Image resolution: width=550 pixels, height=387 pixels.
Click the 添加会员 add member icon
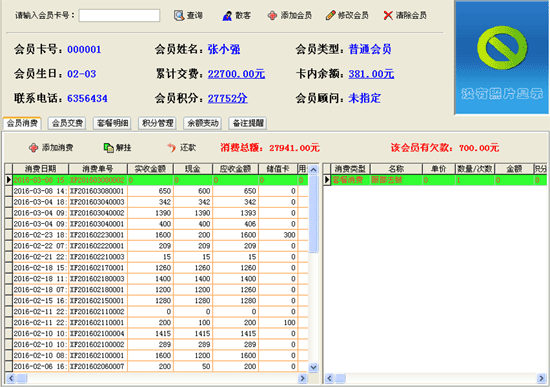pos(272,15)
